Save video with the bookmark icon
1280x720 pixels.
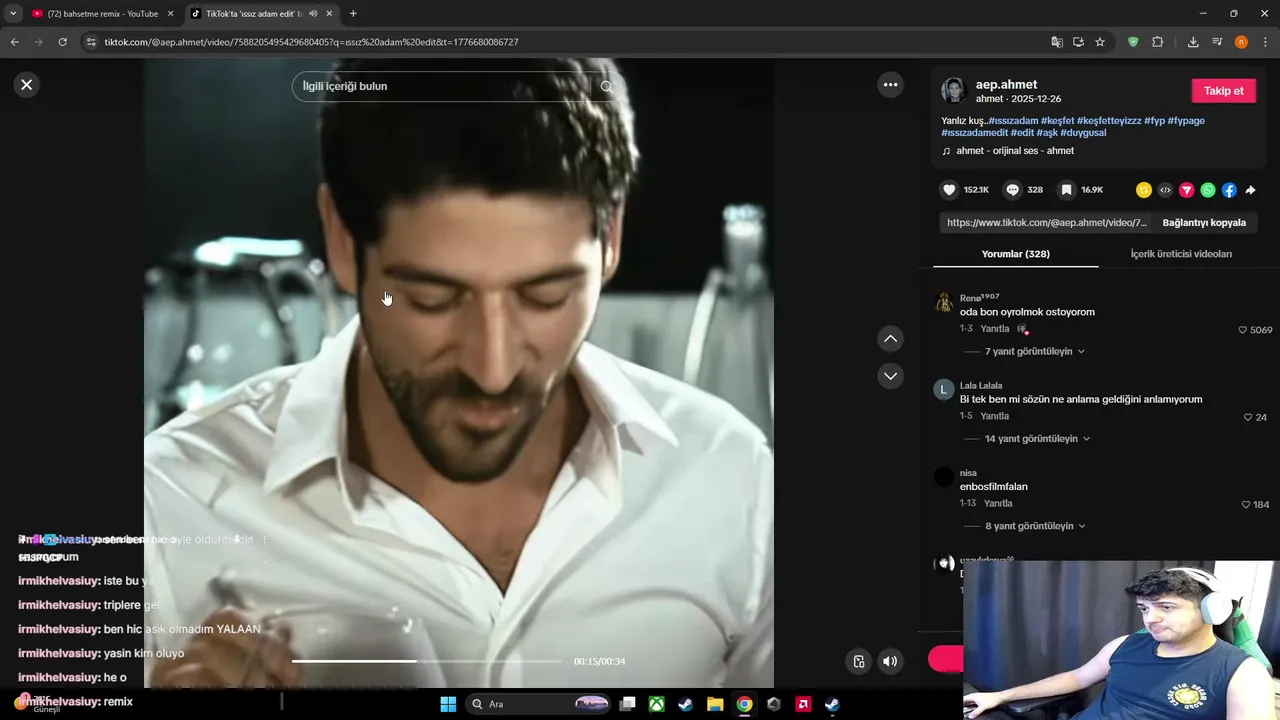tap(1066, 190)
